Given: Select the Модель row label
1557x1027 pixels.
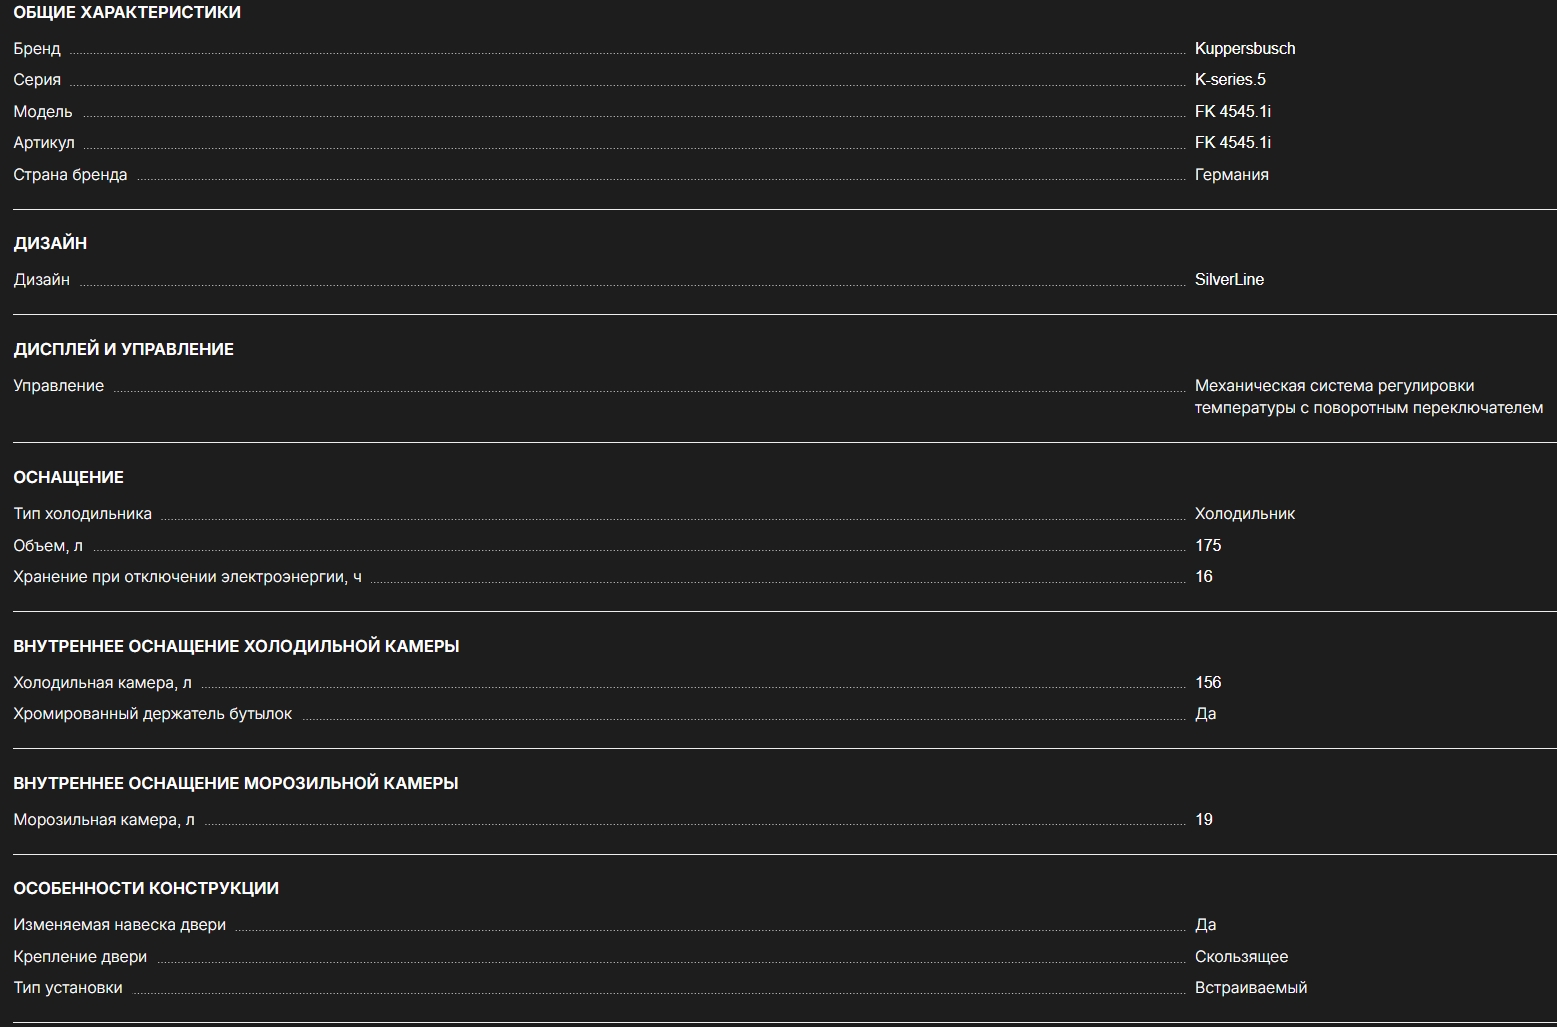Looking at the screenshot, I should (x=43, y=111).
